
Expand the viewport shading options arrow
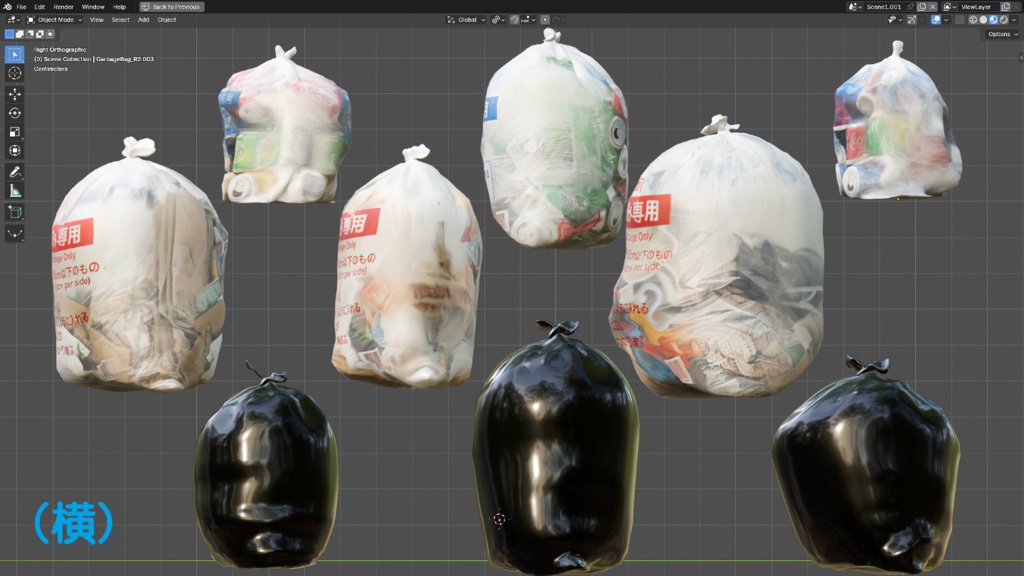coord(1014,20)
